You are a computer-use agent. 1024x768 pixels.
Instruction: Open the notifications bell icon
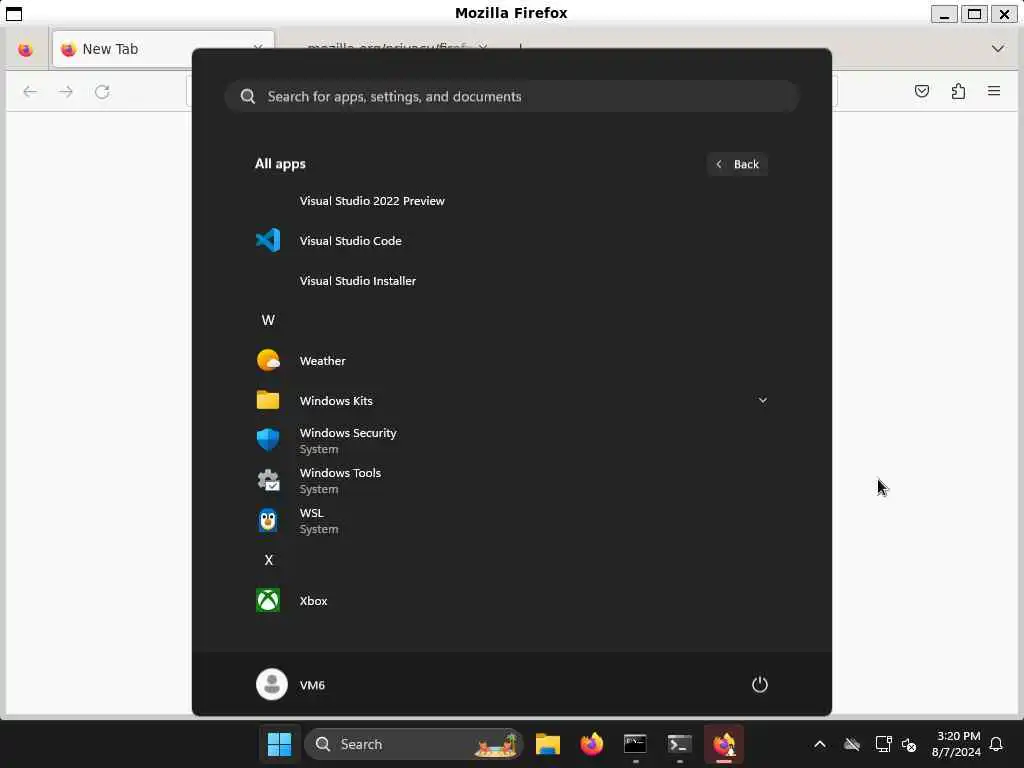pos(996,744)
